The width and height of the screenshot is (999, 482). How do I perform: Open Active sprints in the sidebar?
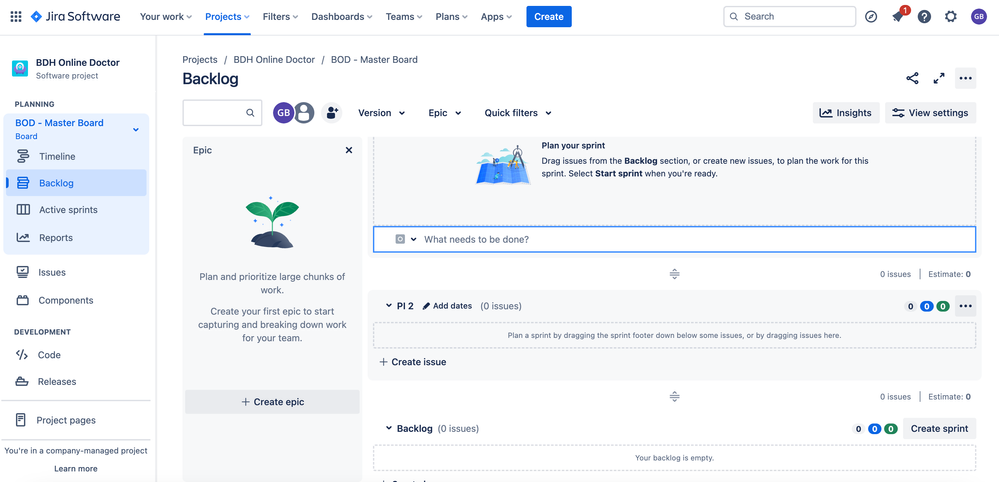(76, 209)
